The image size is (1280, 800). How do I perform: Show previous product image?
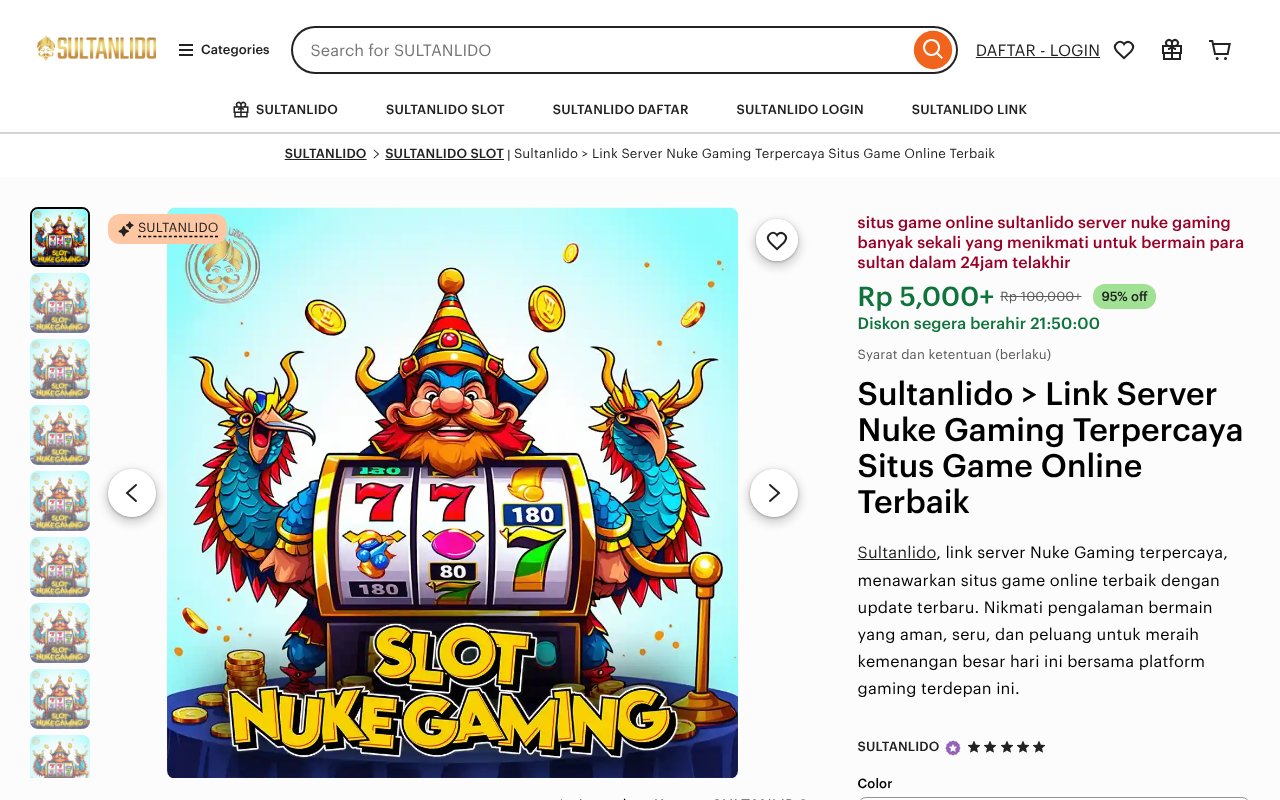(132, 493)
